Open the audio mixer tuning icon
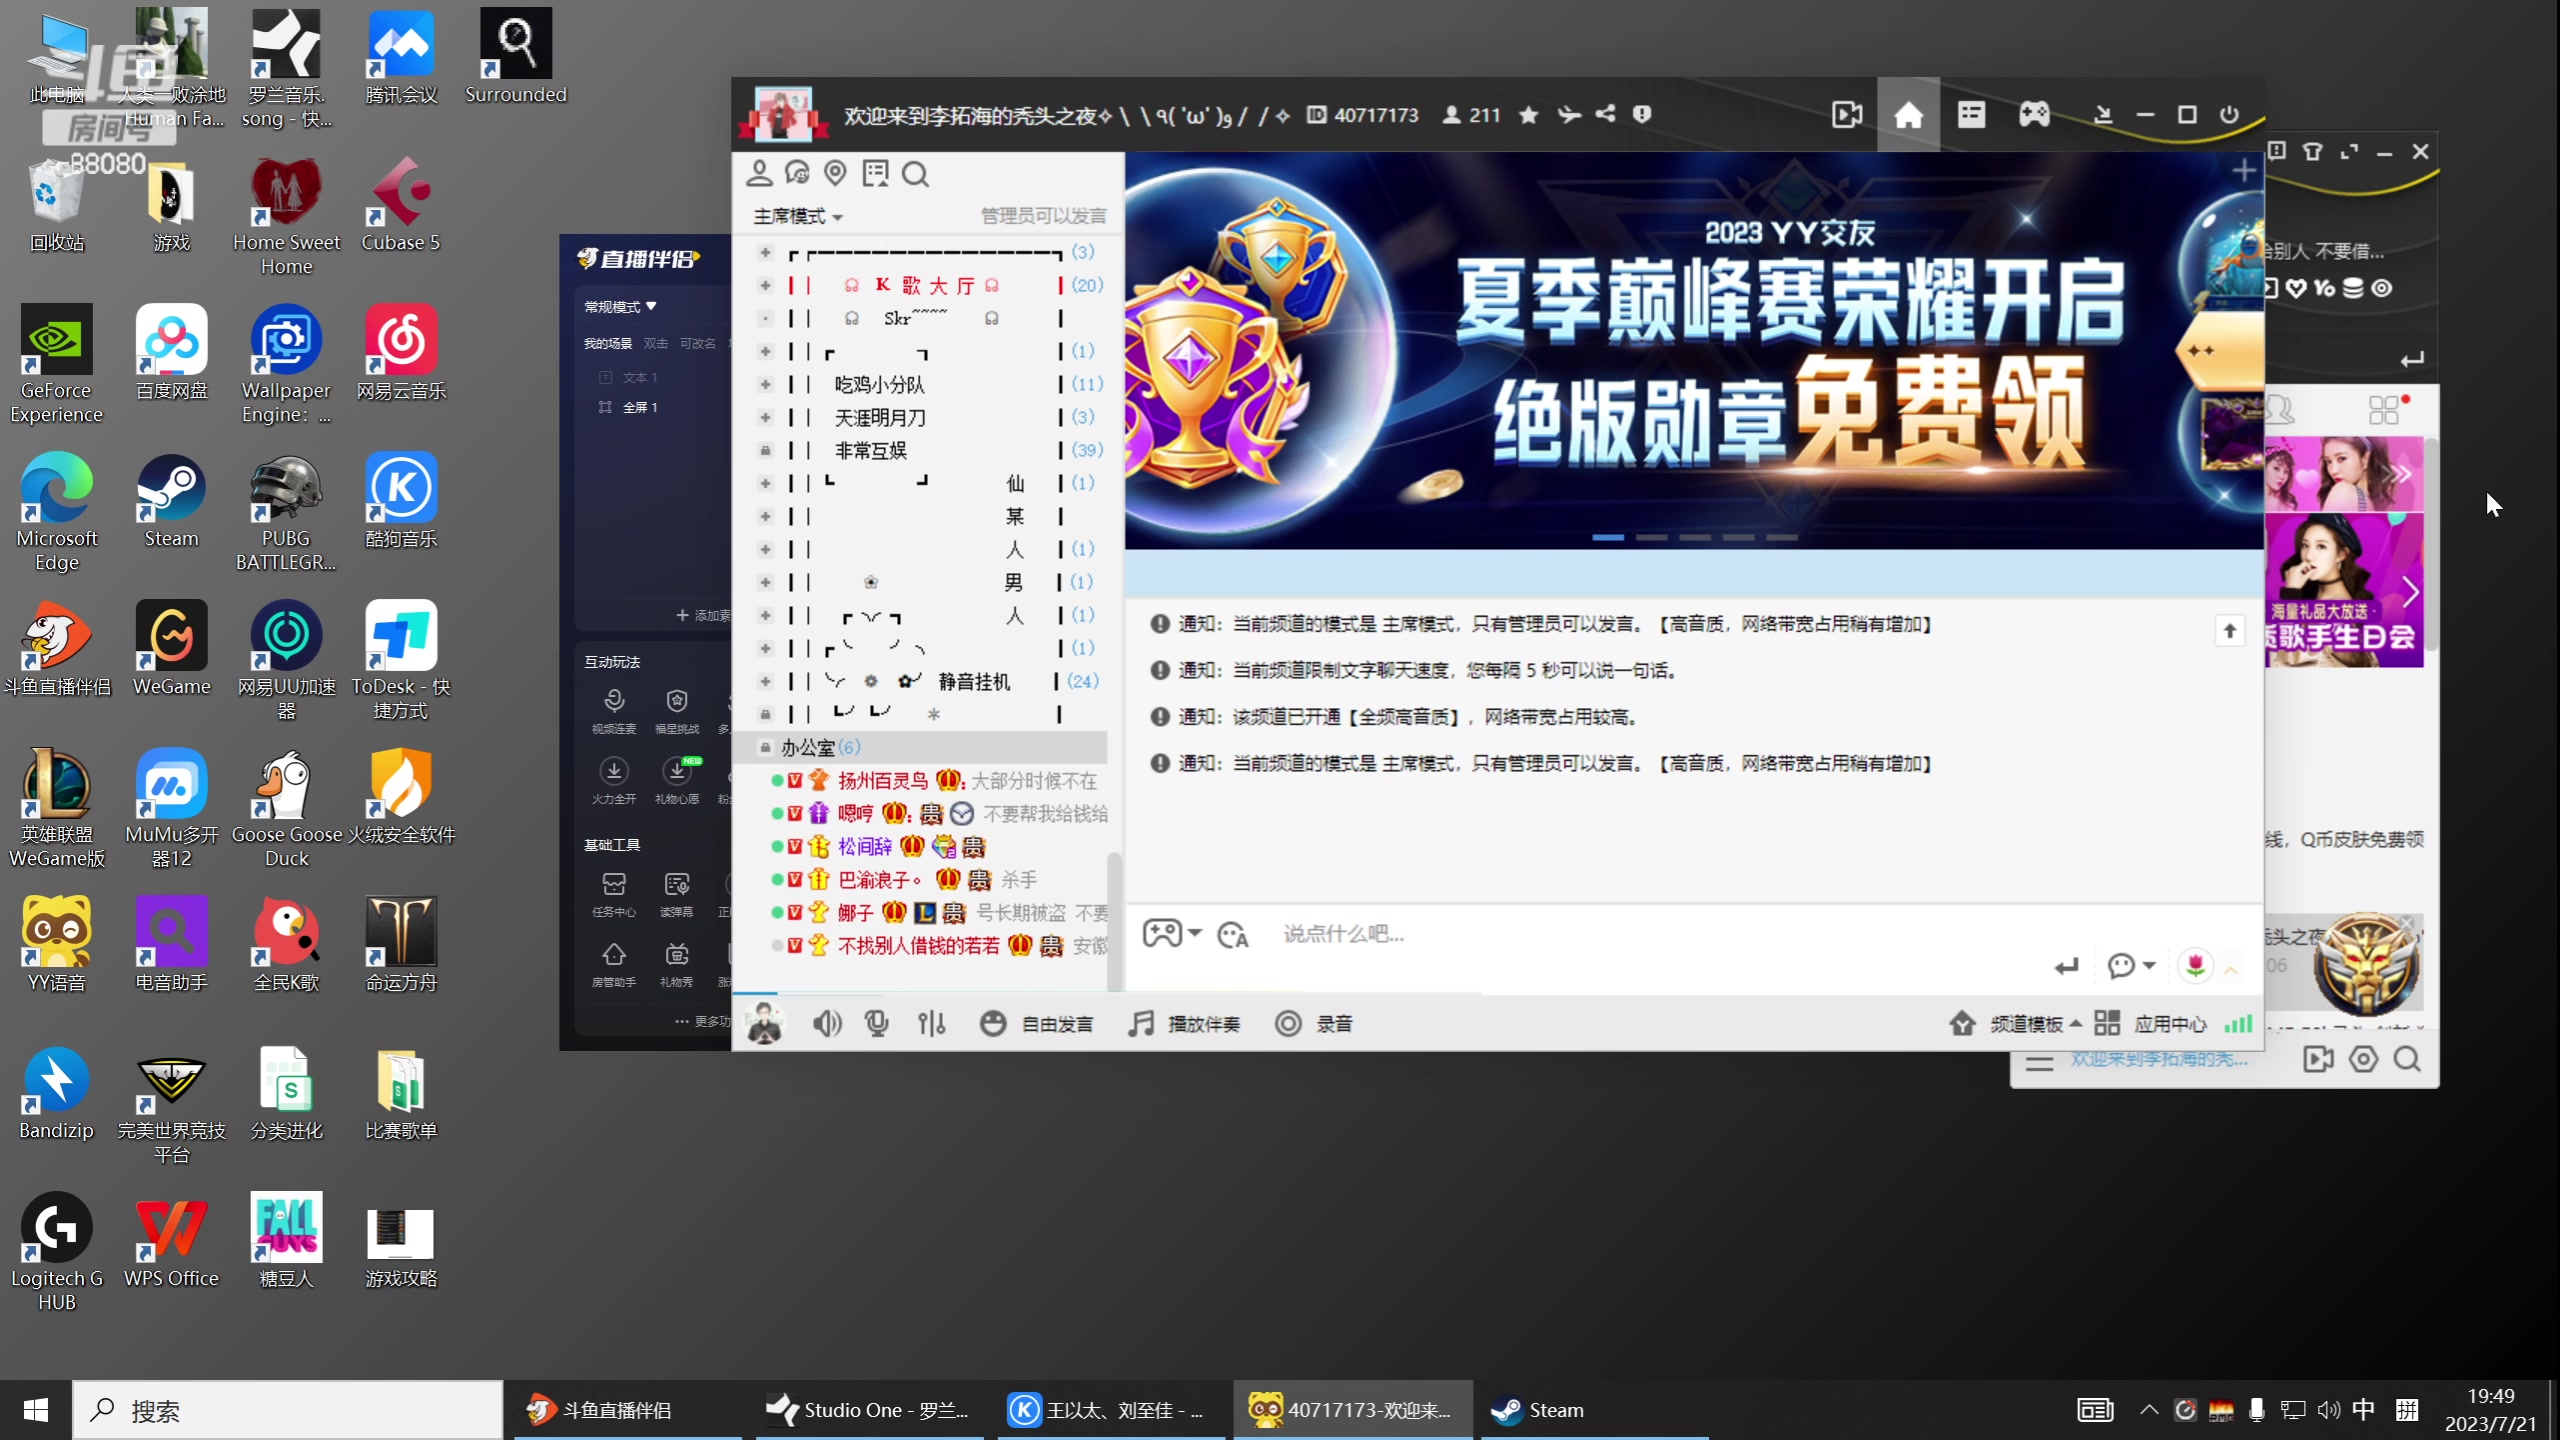 tap(931, 1023)
